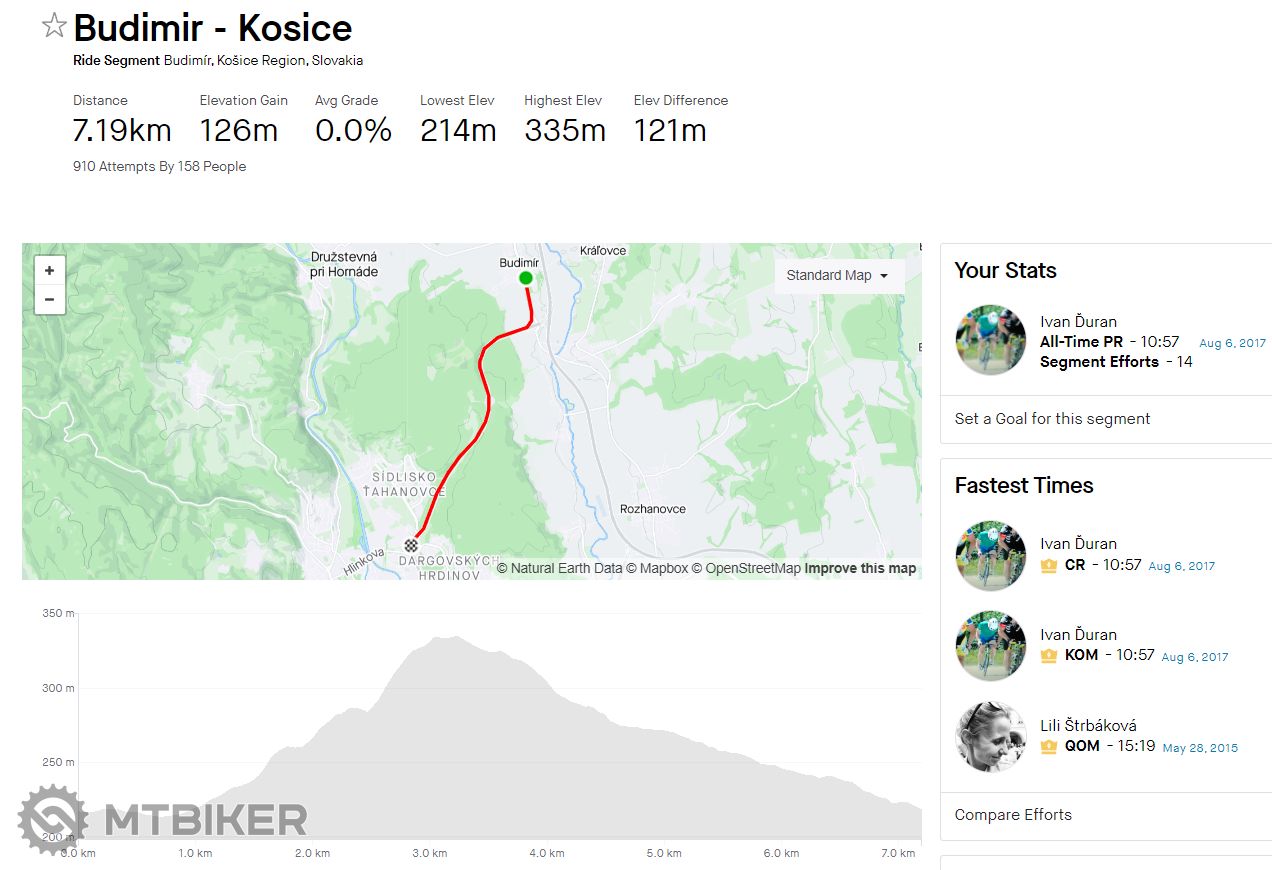Zoom in on the map
This screenshot has width=1272, height=870.
(x=49, y=270)
